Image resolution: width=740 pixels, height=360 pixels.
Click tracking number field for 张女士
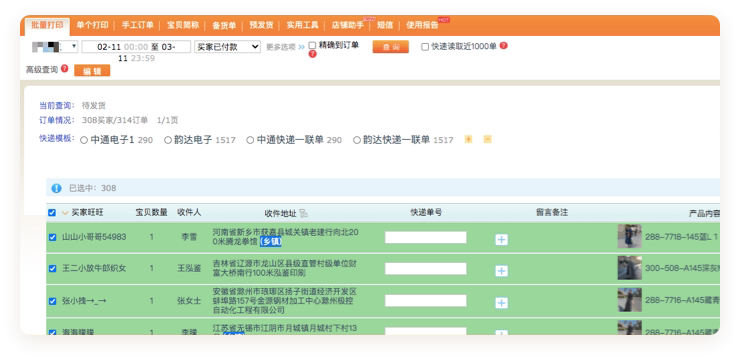(x=425, y=301)
